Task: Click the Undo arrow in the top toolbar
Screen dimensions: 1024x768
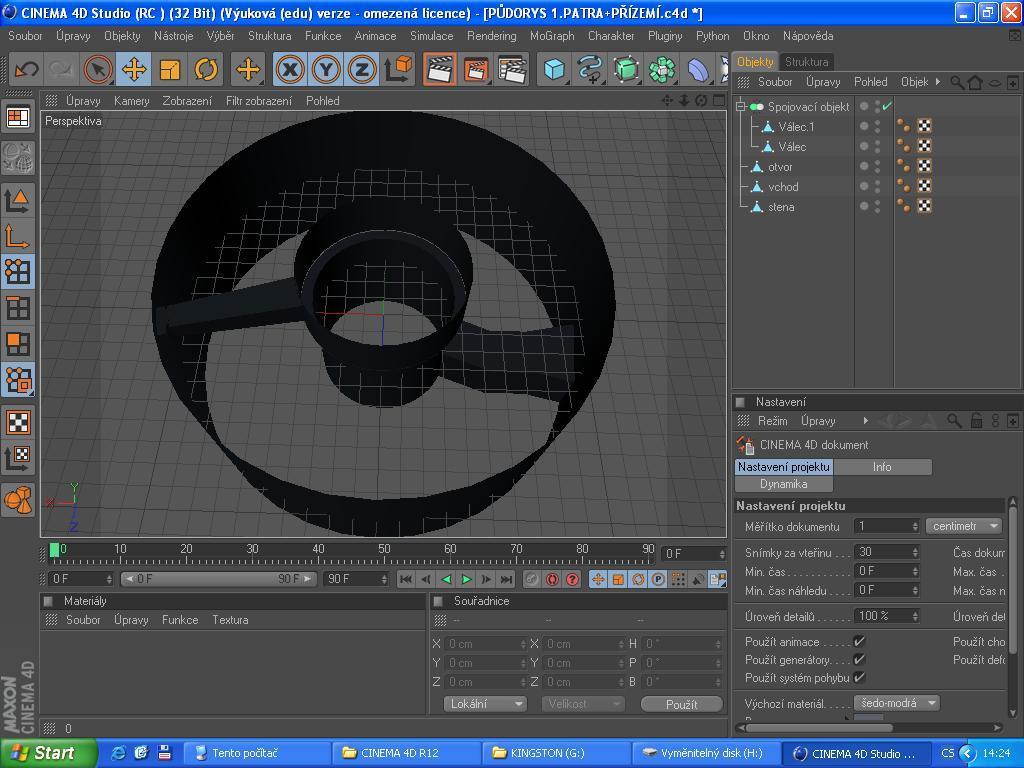Action: [x=27, y=69]
